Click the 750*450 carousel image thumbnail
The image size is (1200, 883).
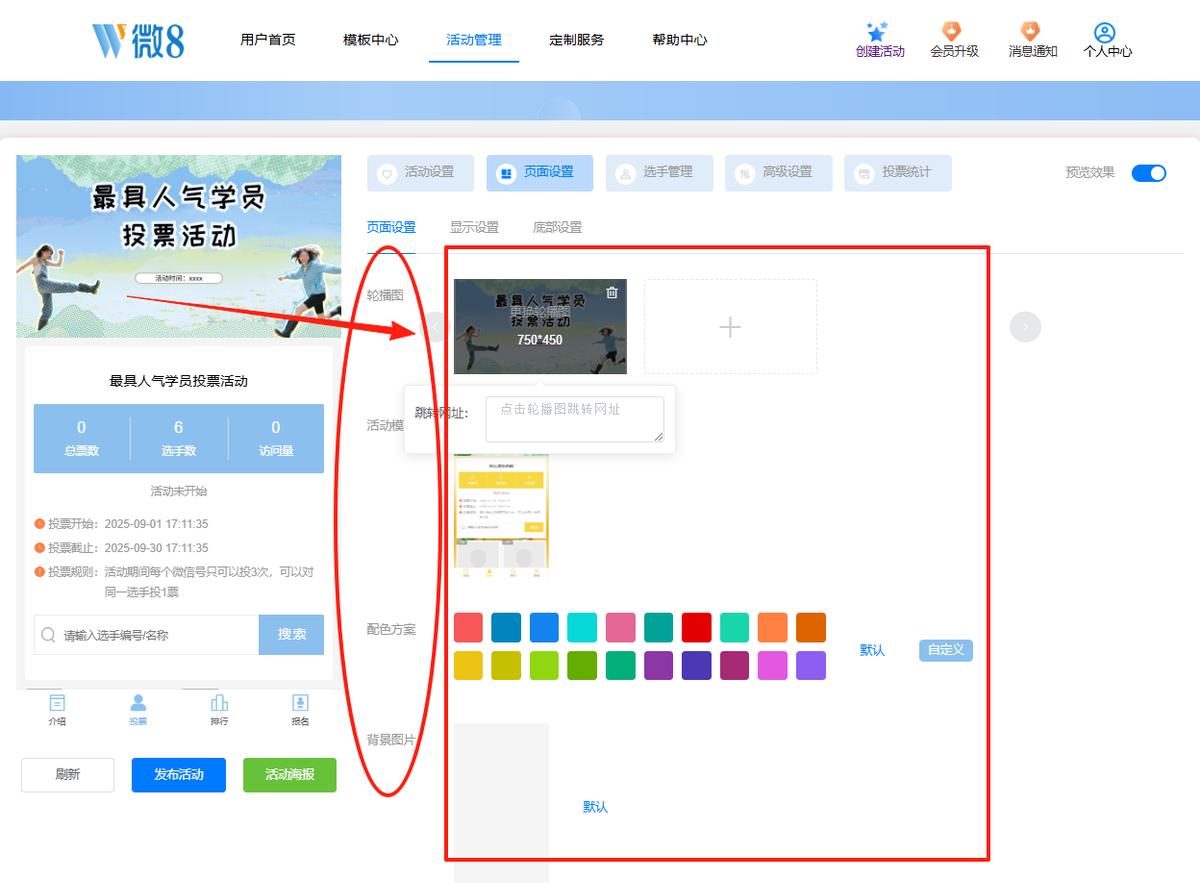[x=540, y=327]
